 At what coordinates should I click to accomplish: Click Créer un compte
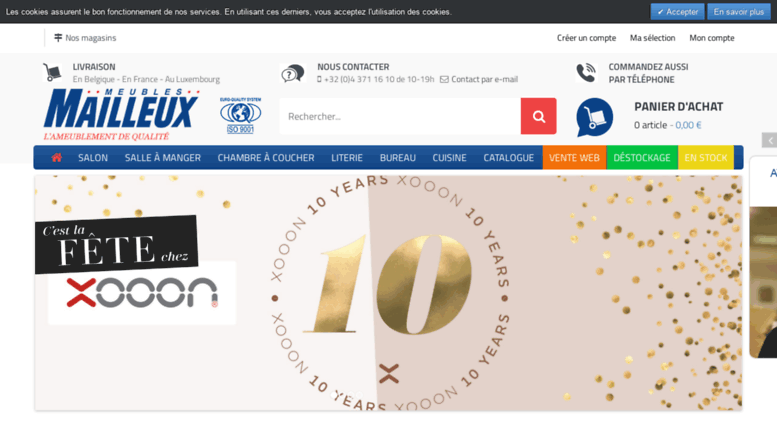tap(586, 38)
